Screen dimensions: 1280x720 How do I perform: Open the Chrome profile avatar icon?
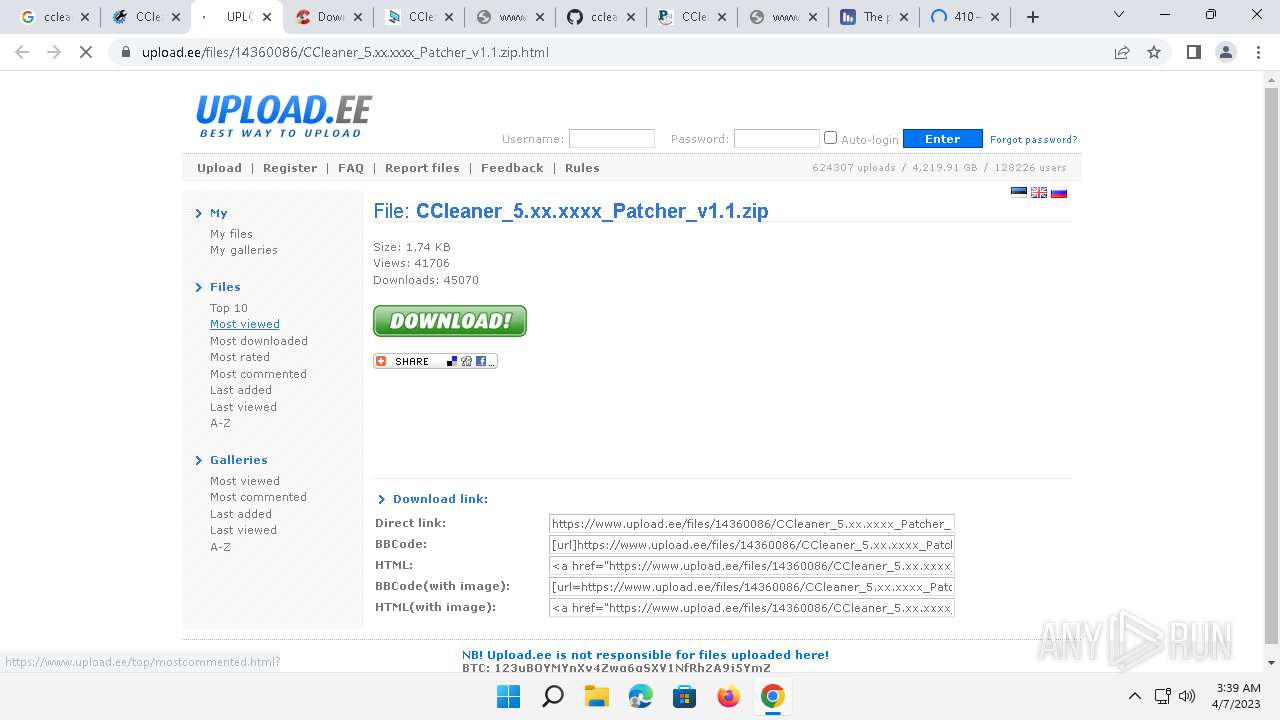[1225, 52]
